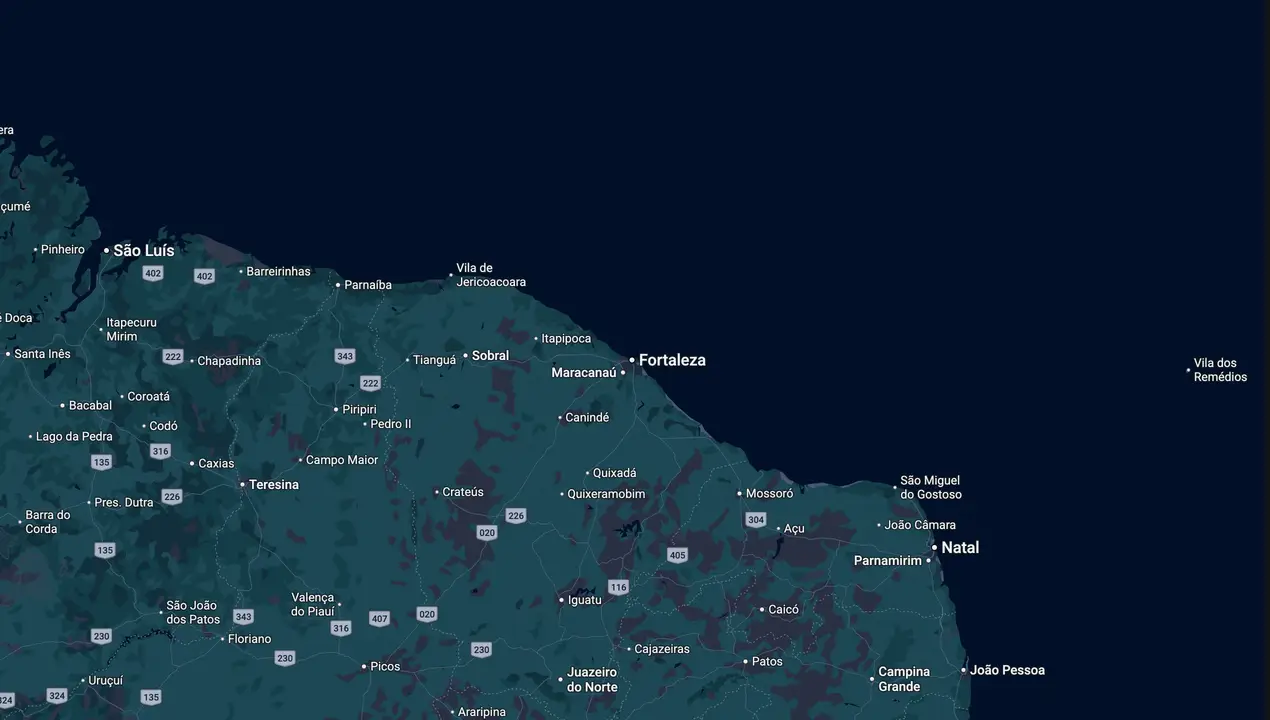Click the Pedro II label
The height and width of the screenshot is (720, 1270).
tap(390, 424)
